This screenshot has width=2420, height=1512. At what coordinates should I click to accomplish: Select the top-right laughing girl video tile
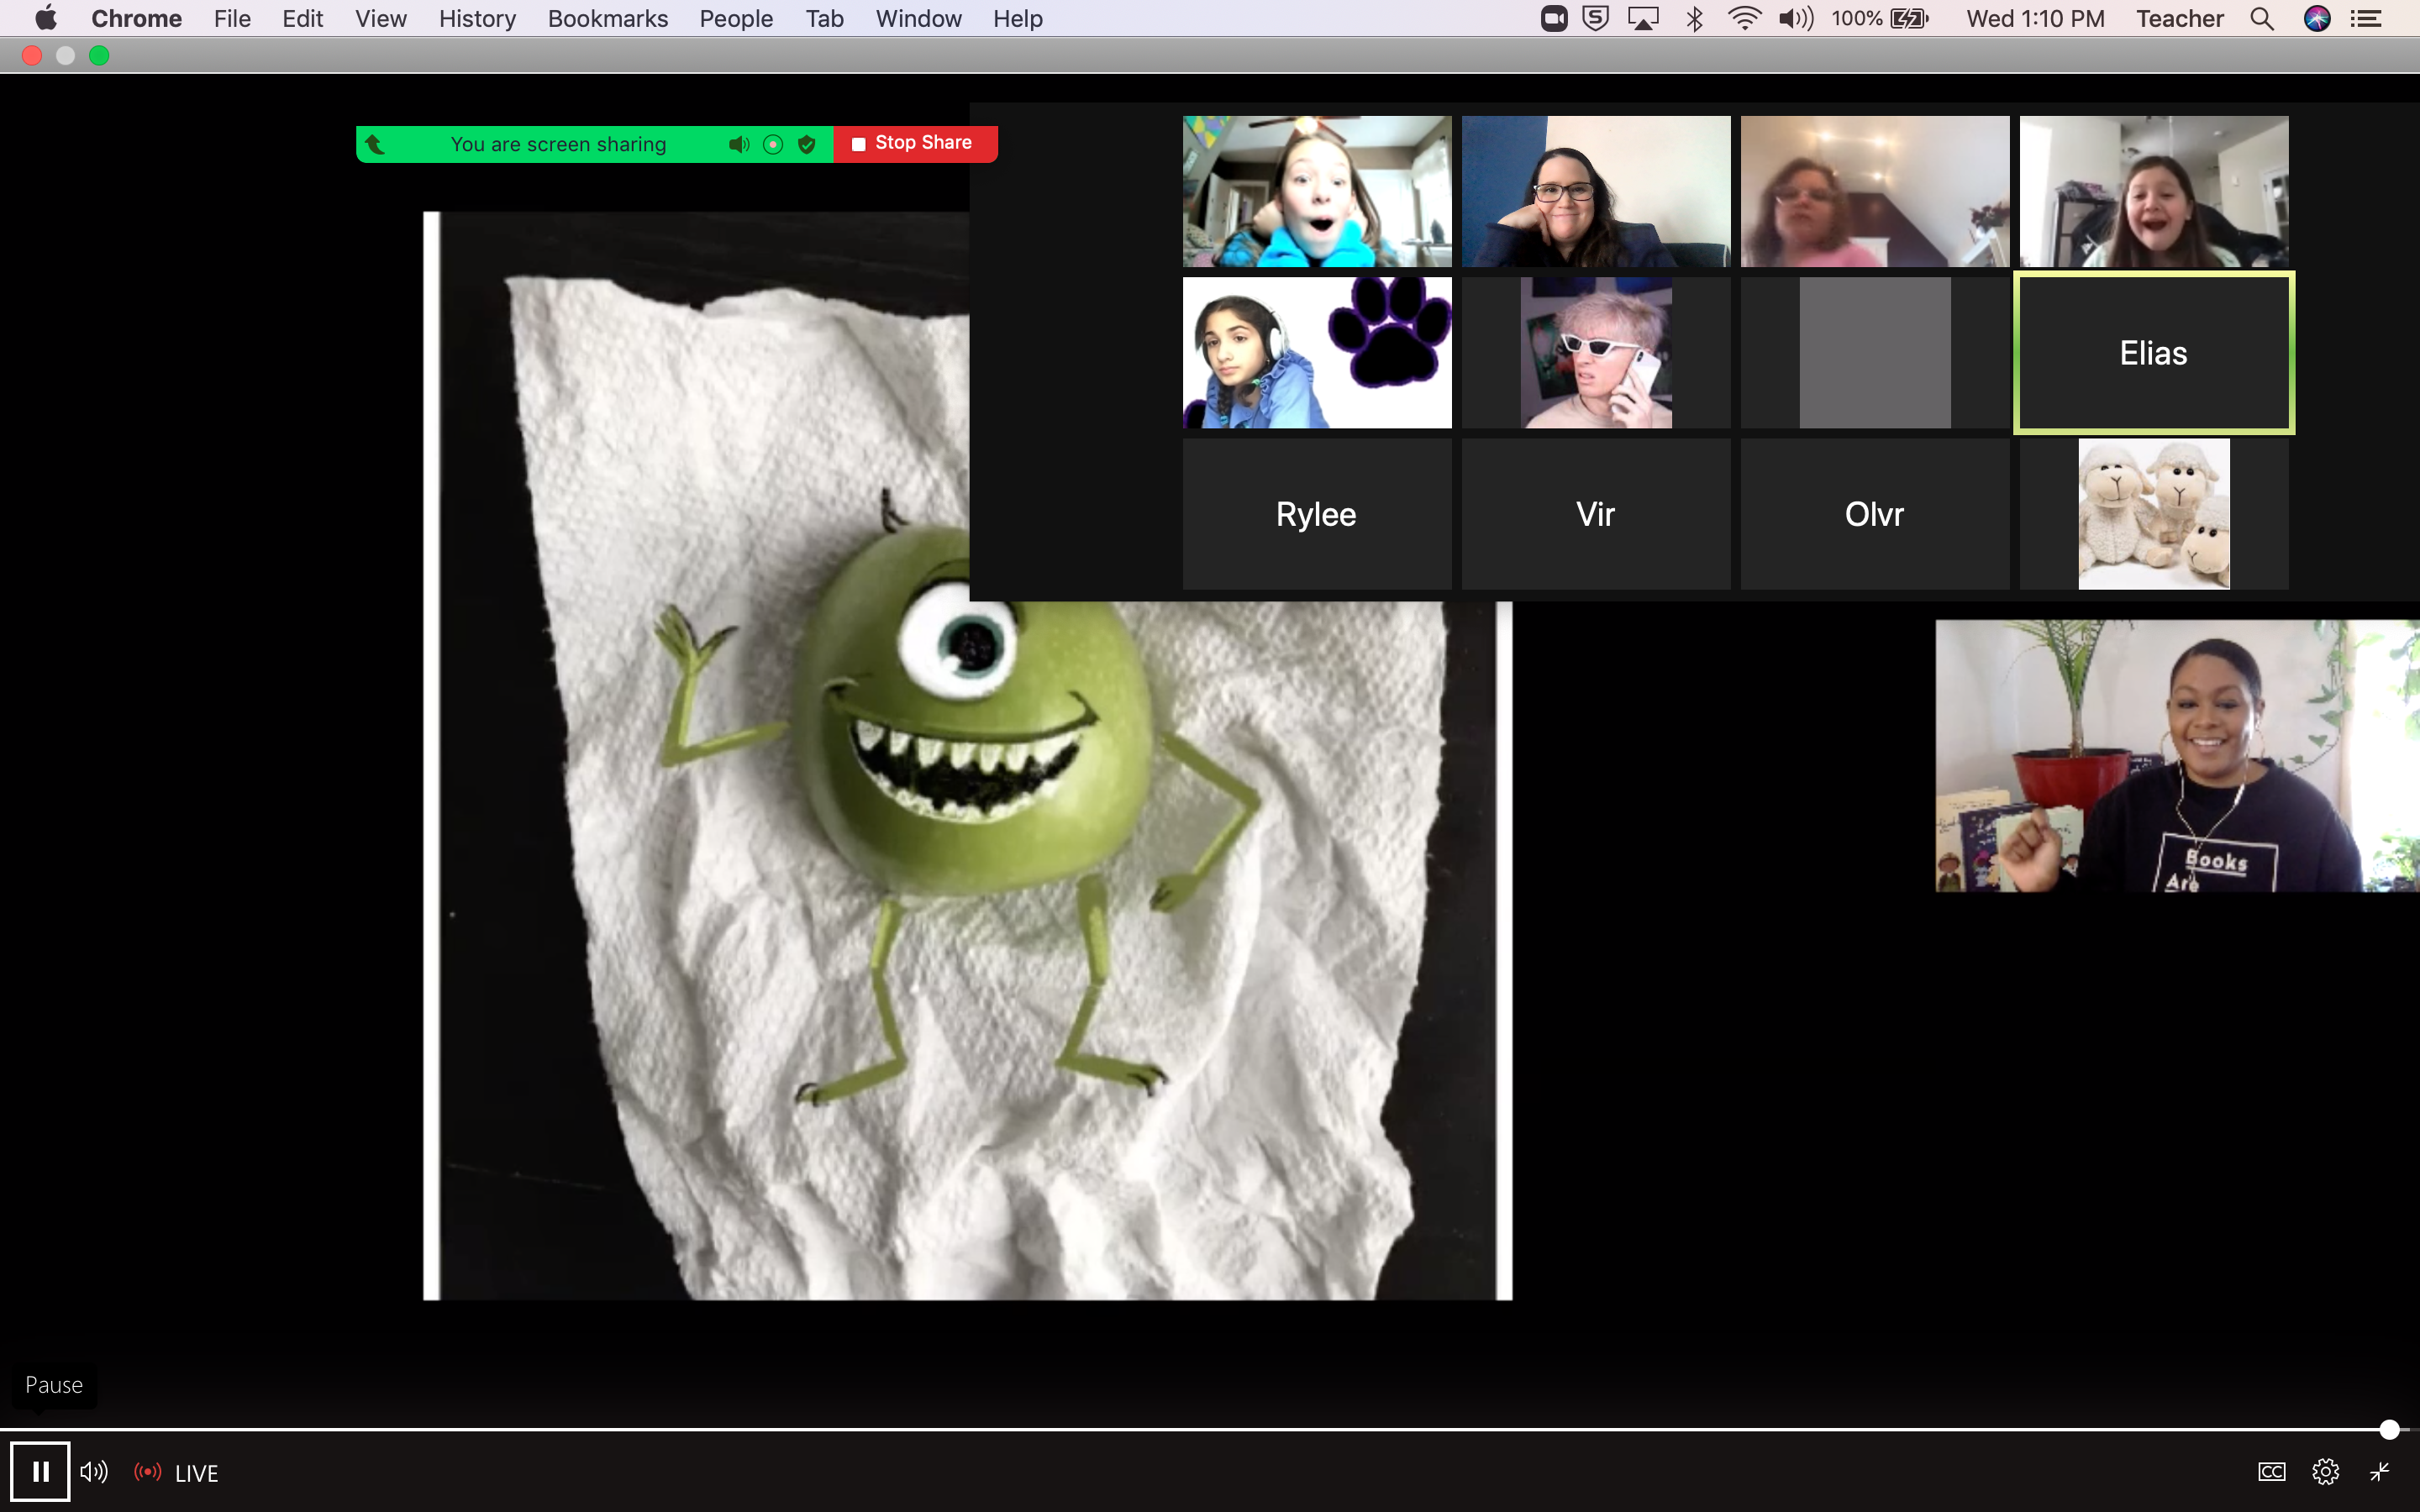[2154, 191]
